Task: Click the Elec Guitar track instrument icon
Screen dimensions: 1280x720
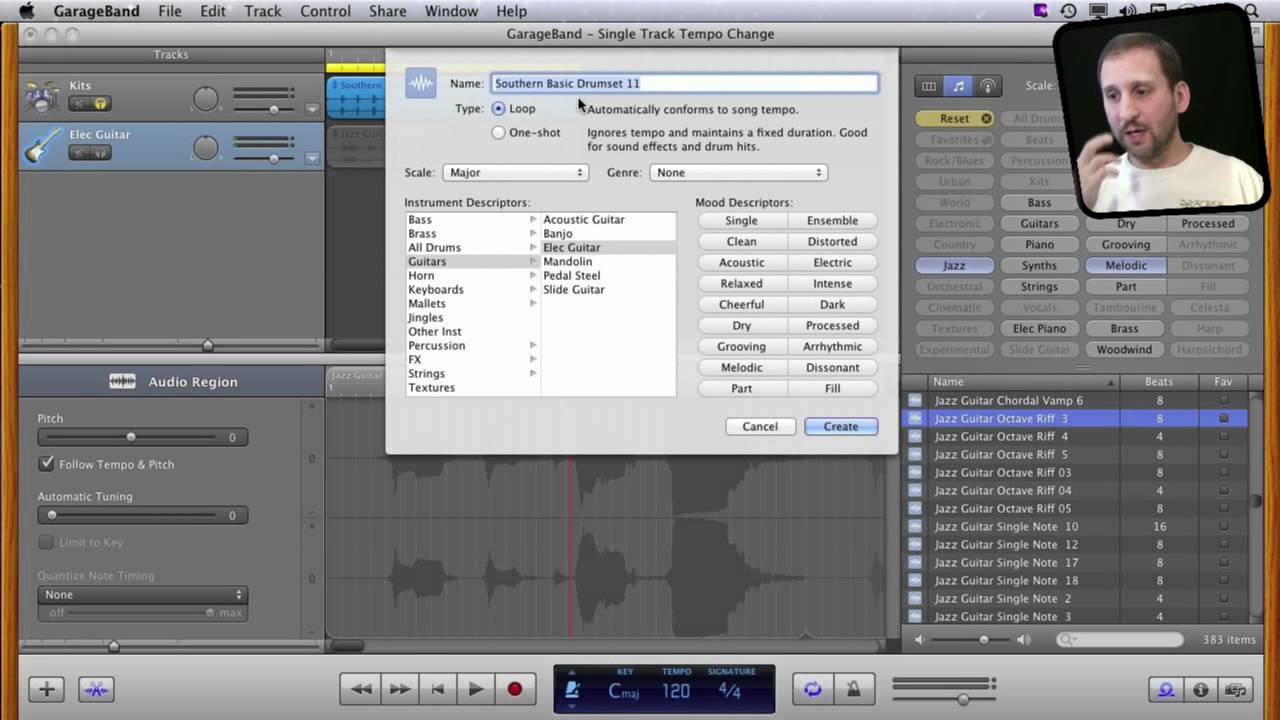Action: [41, 144]
